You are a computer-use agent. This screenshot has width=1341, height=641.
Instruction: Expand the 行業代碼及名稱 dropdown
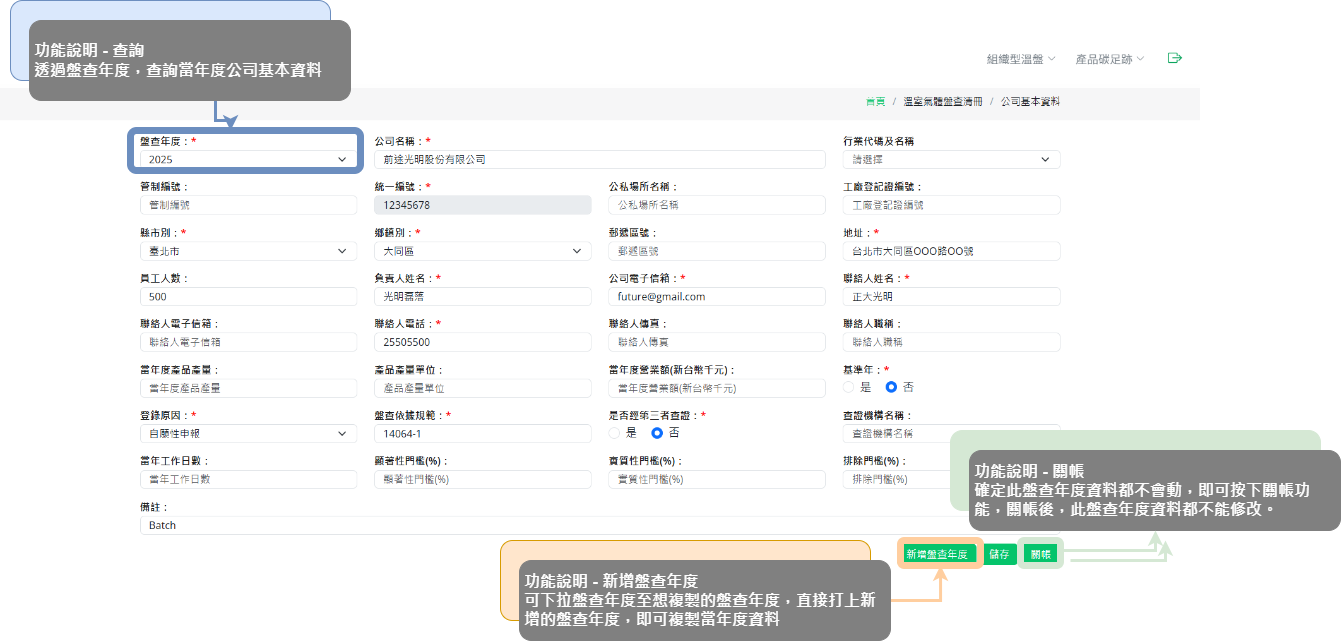[951, 159]
